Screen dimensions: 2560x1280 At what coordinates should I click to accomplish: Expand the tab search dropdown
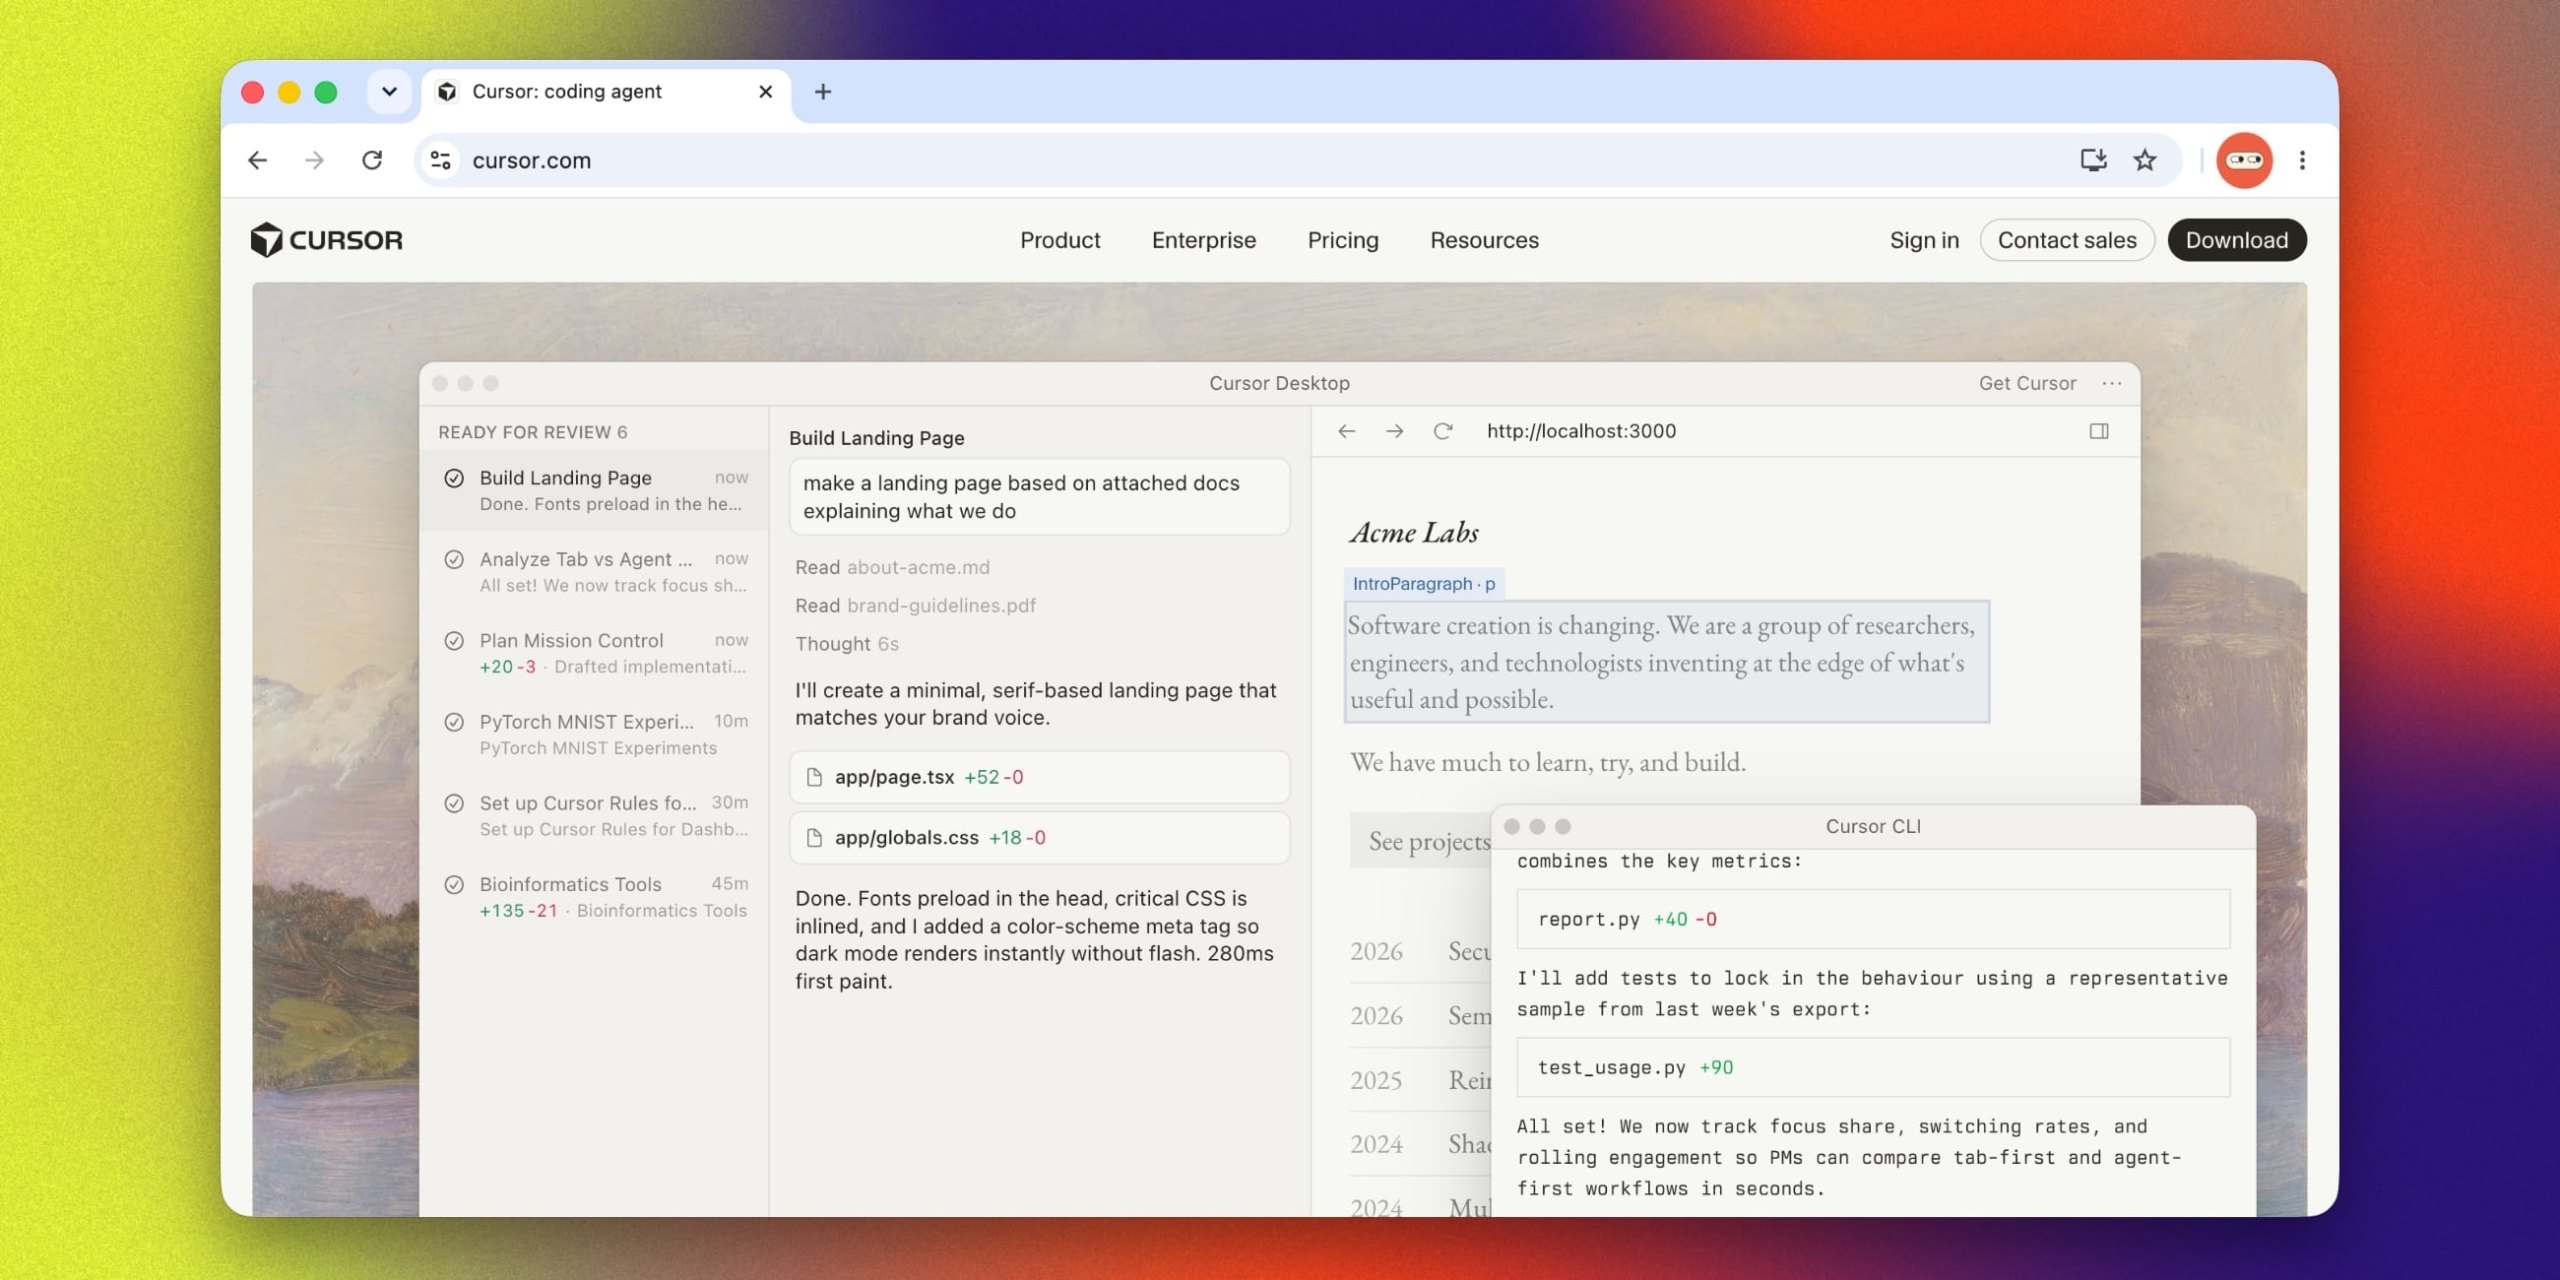coord(389,92)
